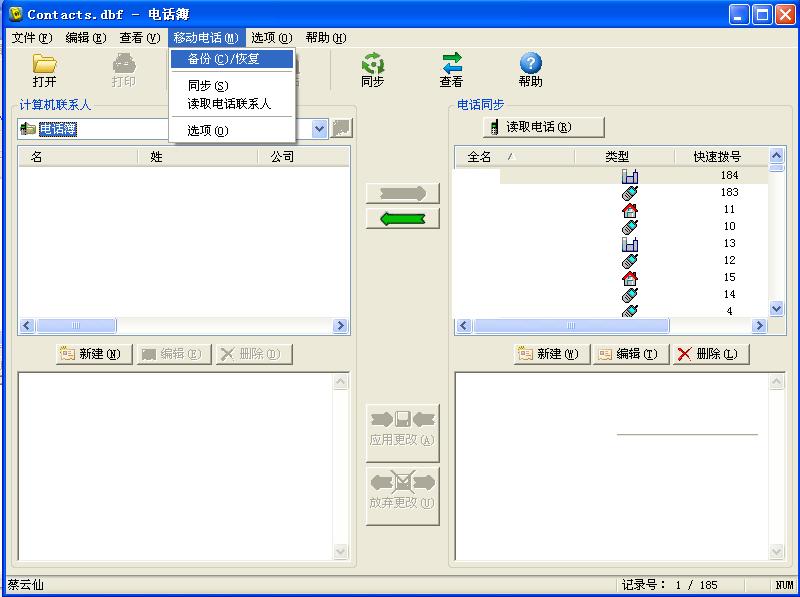The image size is (800, 597).
Task: Click the record number 1 / 185 status
Action: (669, 585)
